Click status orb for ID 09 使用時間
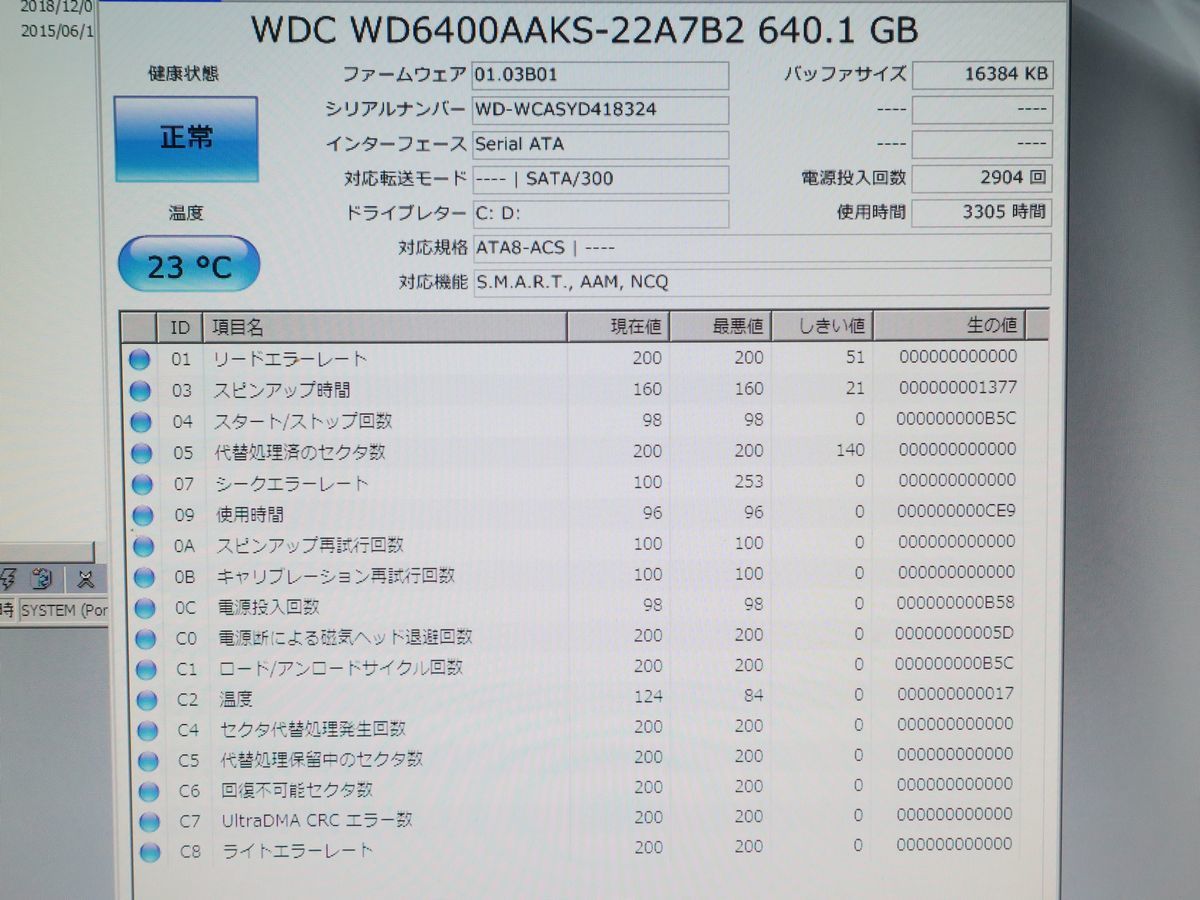1200x900 pixels. tap(143, 515)
